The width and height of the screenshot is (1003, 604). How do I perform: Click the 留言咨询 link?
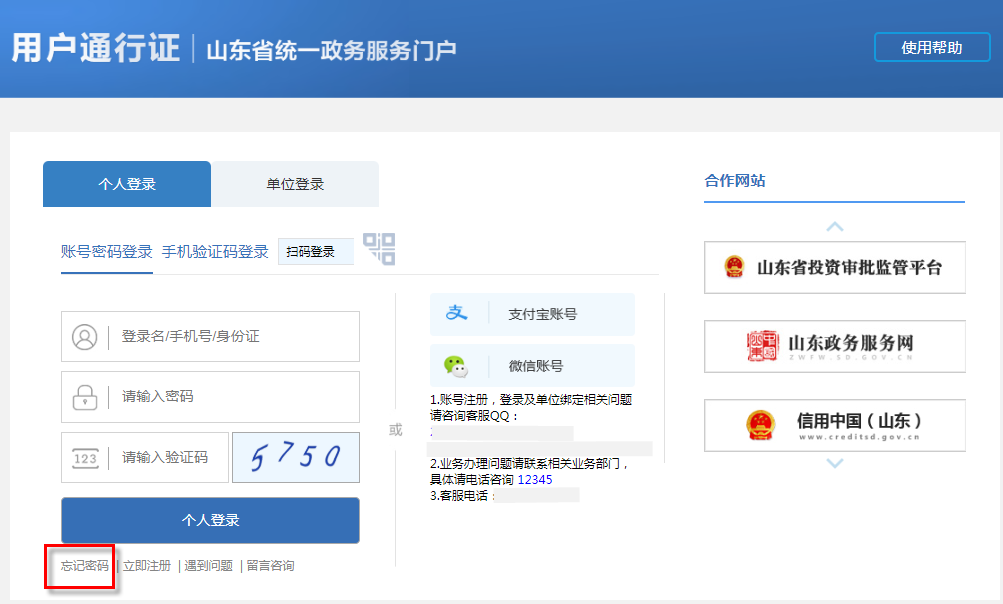pyautogui.click(x=270, y=566)
